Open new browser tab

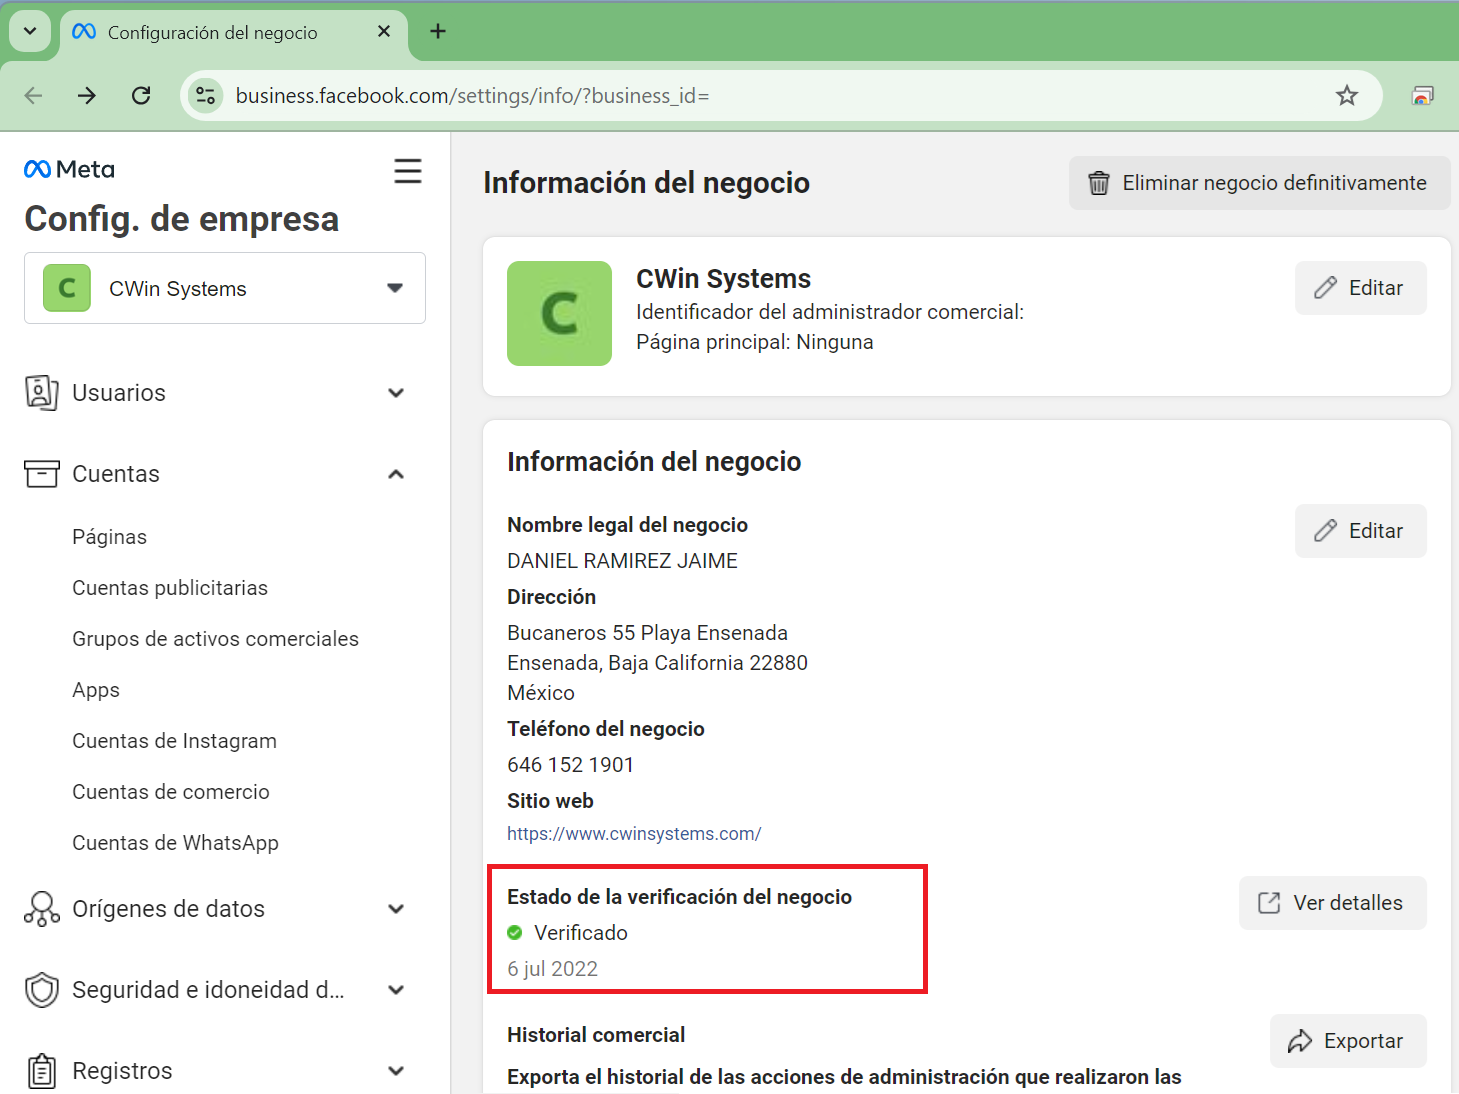point(438,32)
